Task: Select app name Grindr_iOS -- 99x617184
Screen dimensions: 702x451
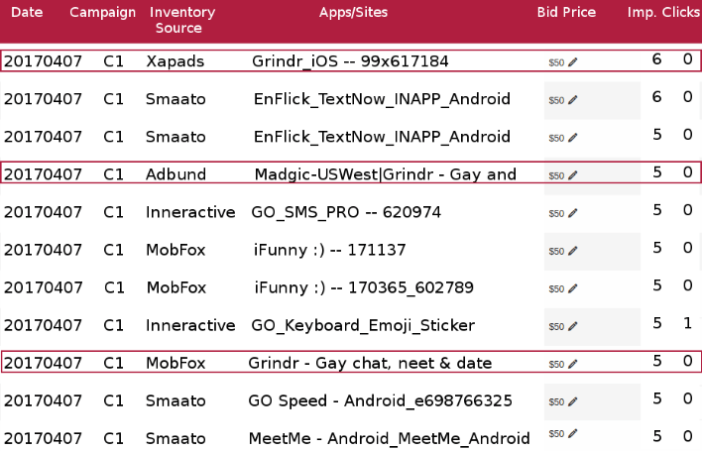Action: (x=350, y=61)
